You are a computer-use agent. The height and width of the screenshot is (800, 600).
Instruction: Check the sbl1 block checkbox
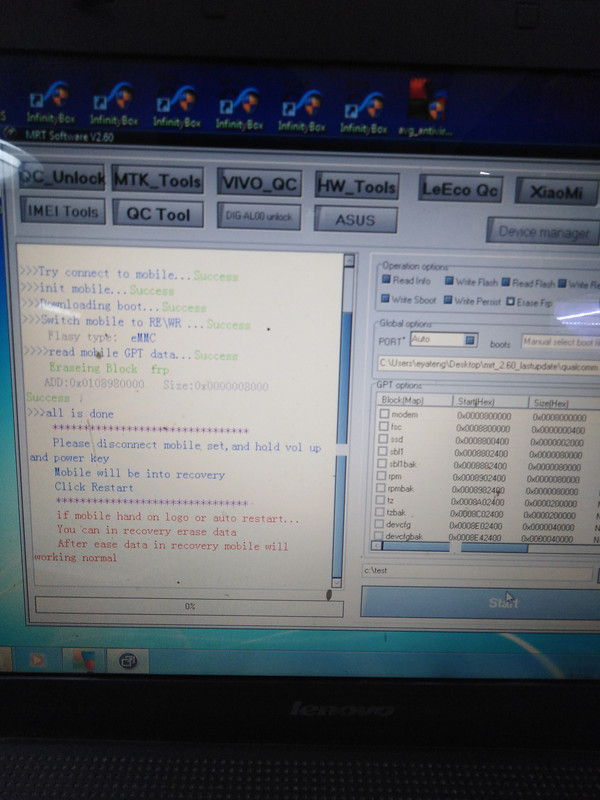pos(382,451)
